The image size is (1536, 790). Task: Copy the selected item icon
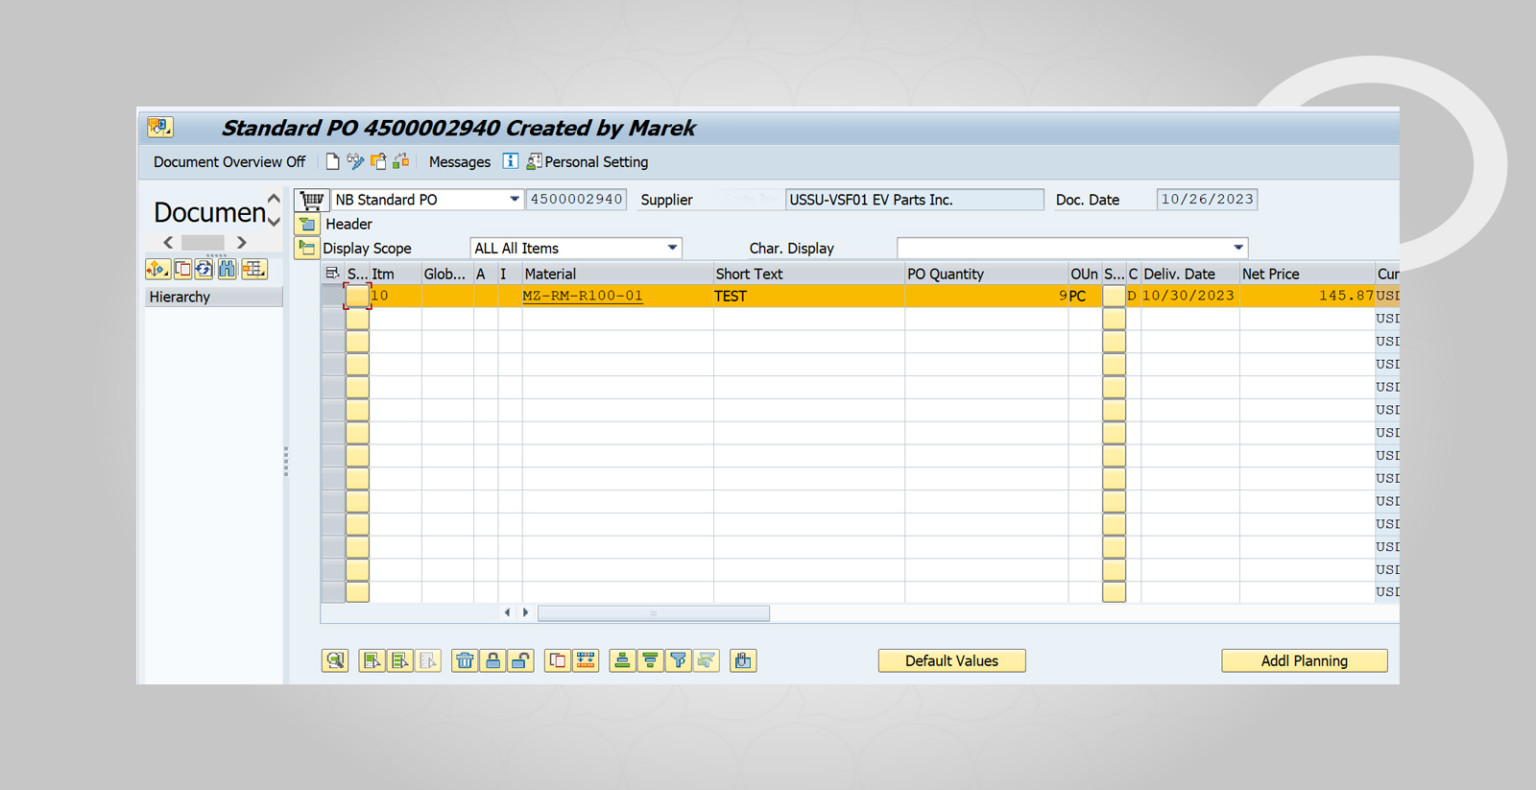[x=558, y=660]
